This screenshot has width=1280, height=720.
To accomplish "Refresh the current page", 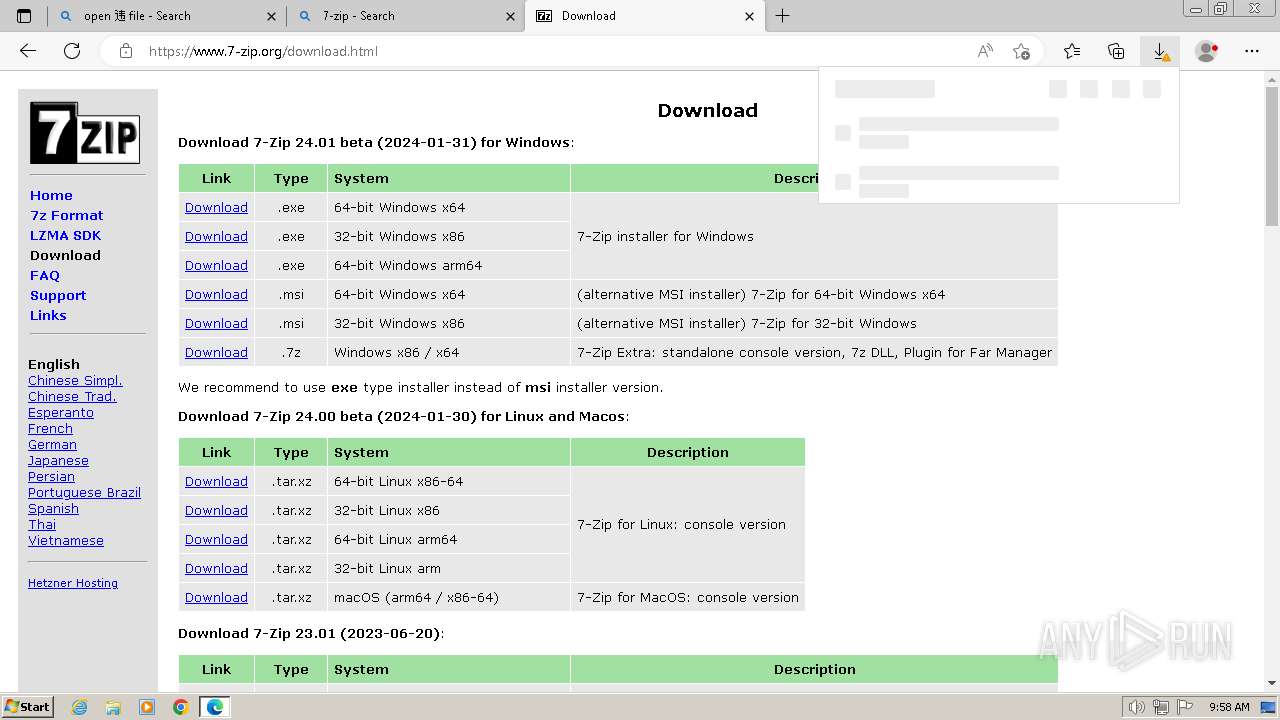I will [x=72, y=51].
